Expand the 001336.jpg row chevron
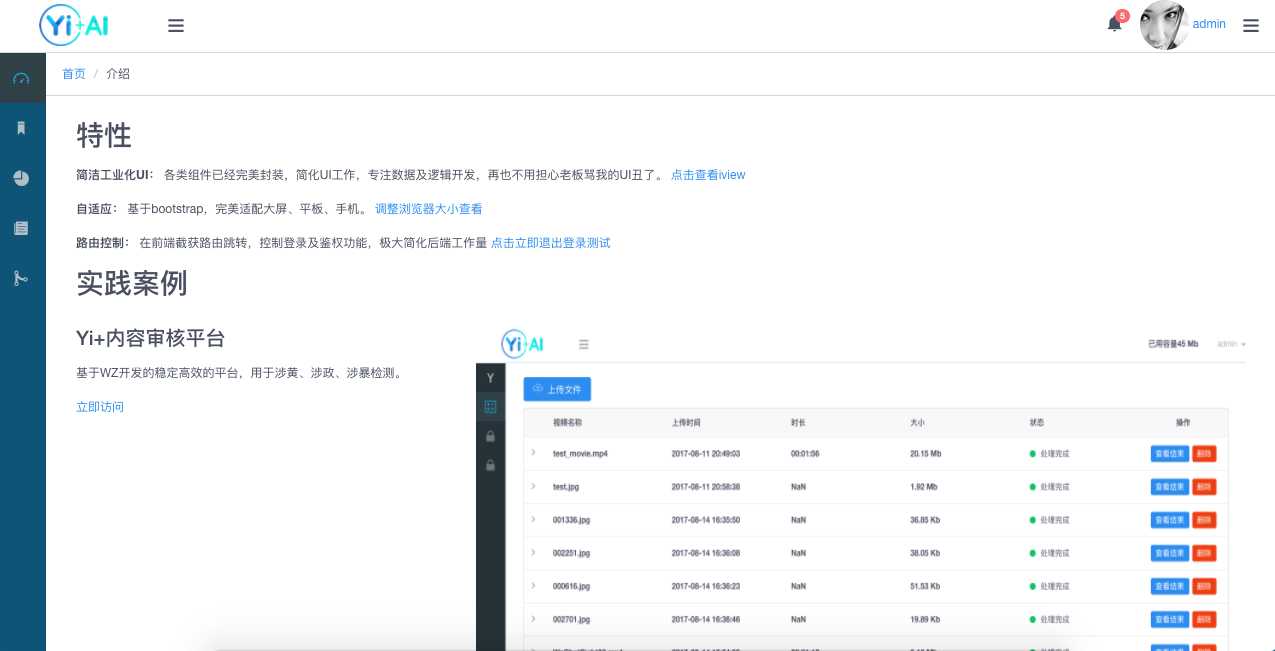 [x=531, y=520]
